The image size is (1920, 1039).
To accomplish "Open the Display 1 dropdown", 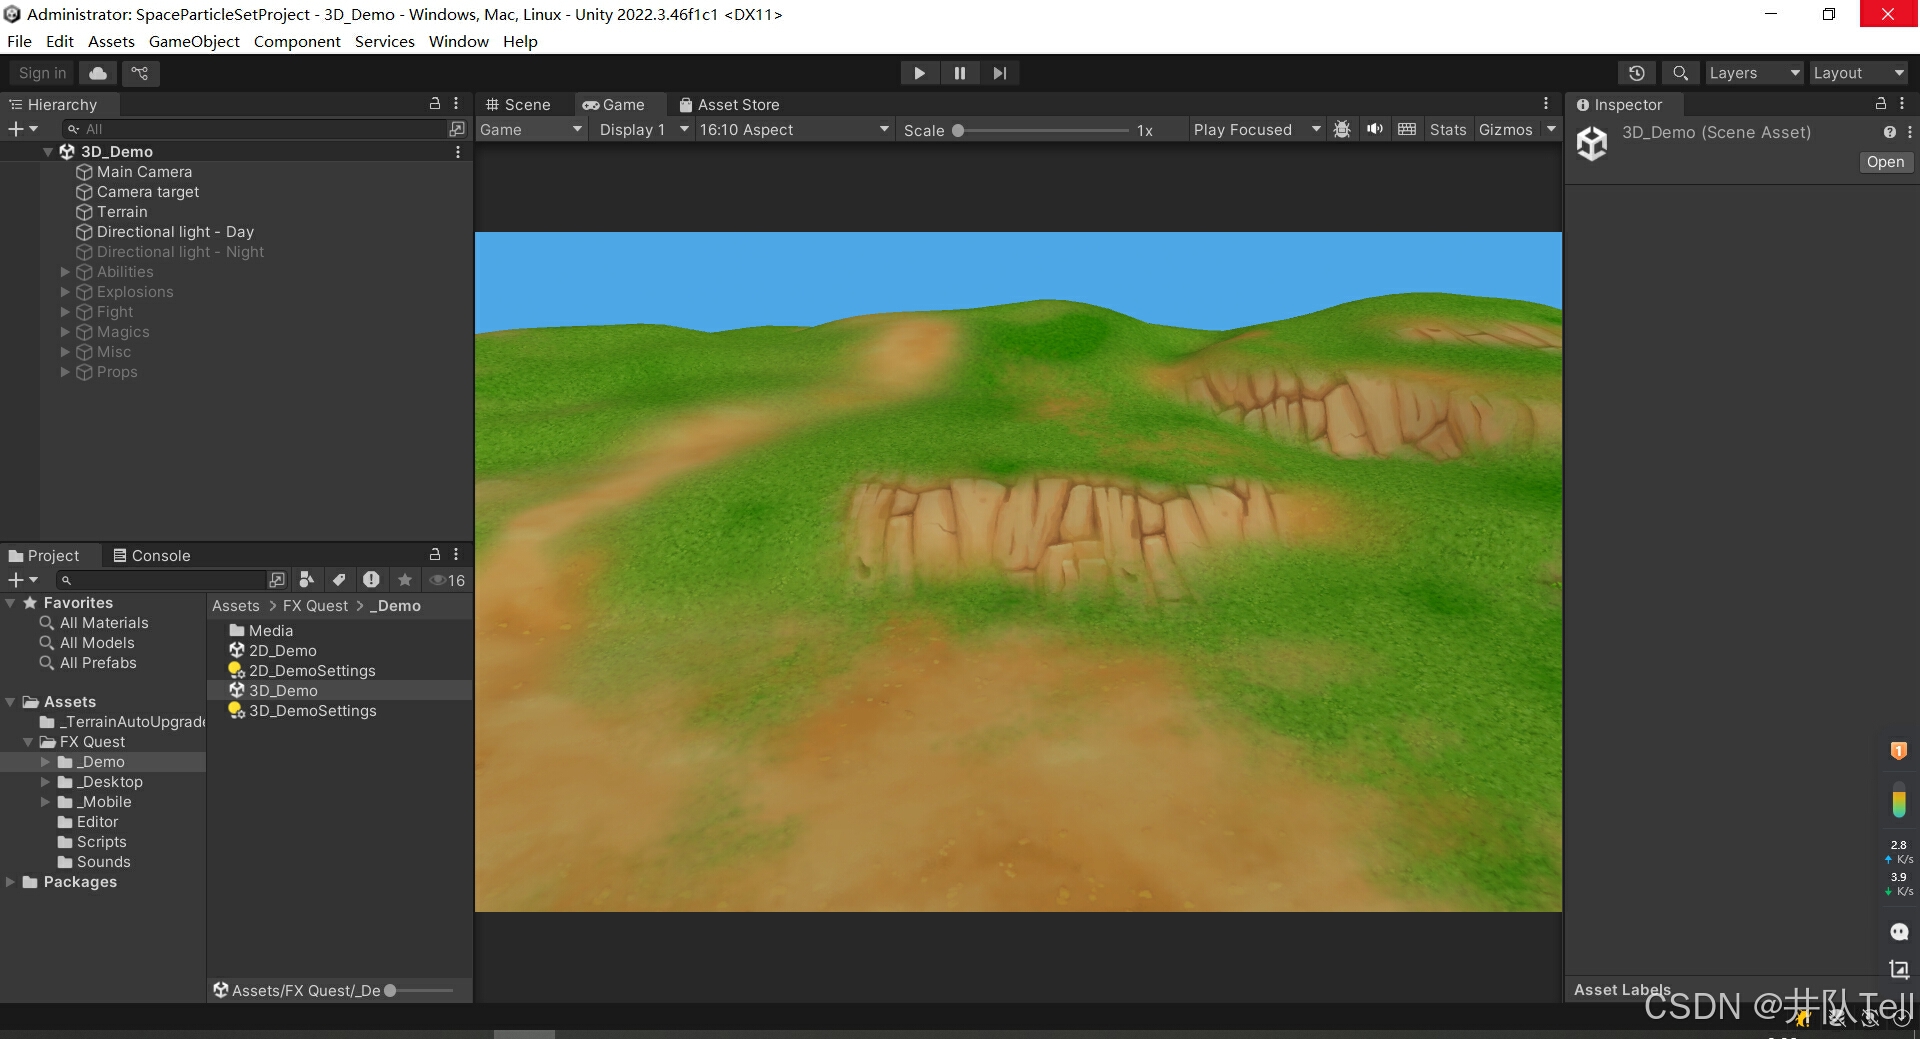I will click(643, 129).
